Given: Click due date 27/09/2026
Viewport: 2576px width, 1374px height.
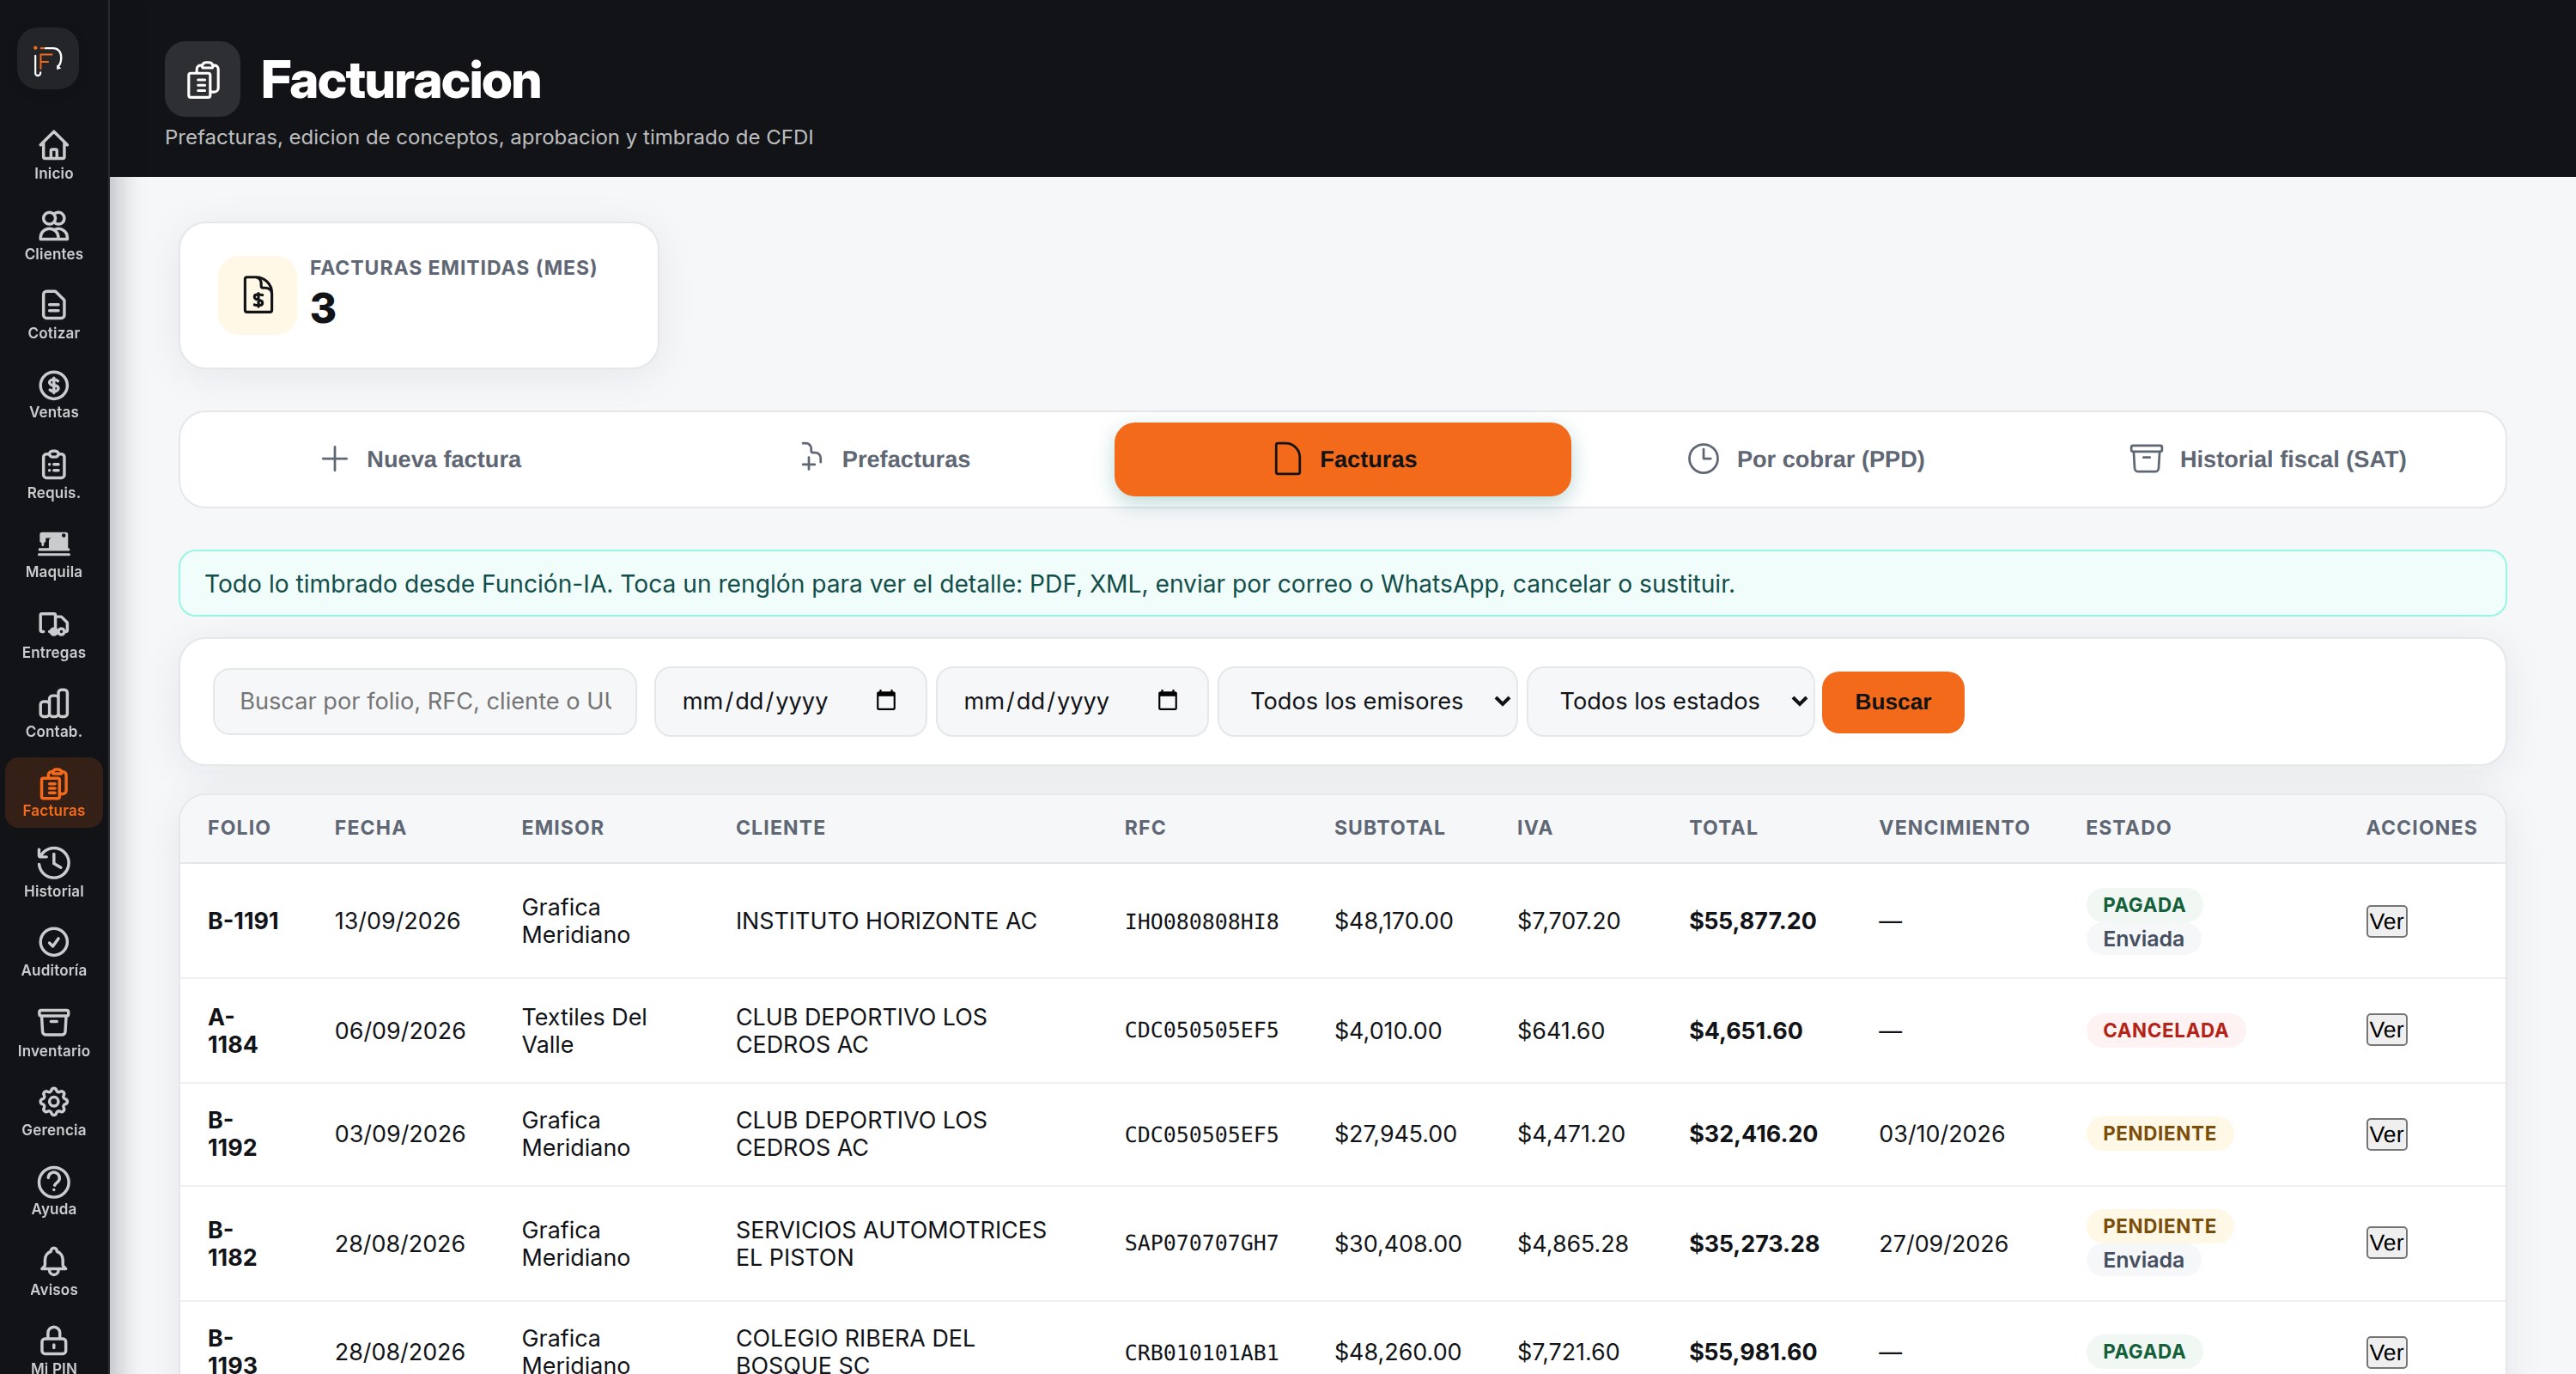Looking at the screenshot, I should pos(1943,1243).
